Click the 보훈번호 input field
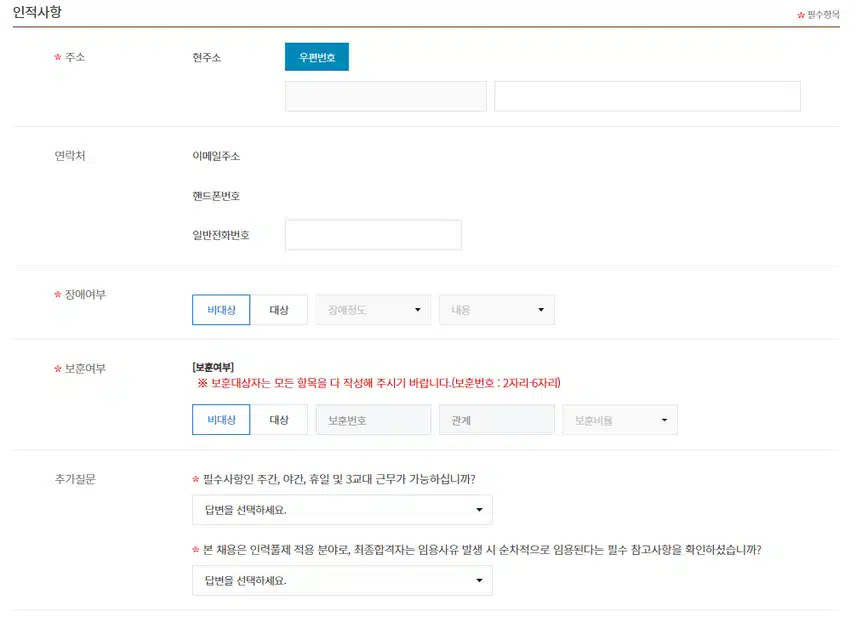Image resolution: width=856 pixels, height=618 pixels. [373, 420]
